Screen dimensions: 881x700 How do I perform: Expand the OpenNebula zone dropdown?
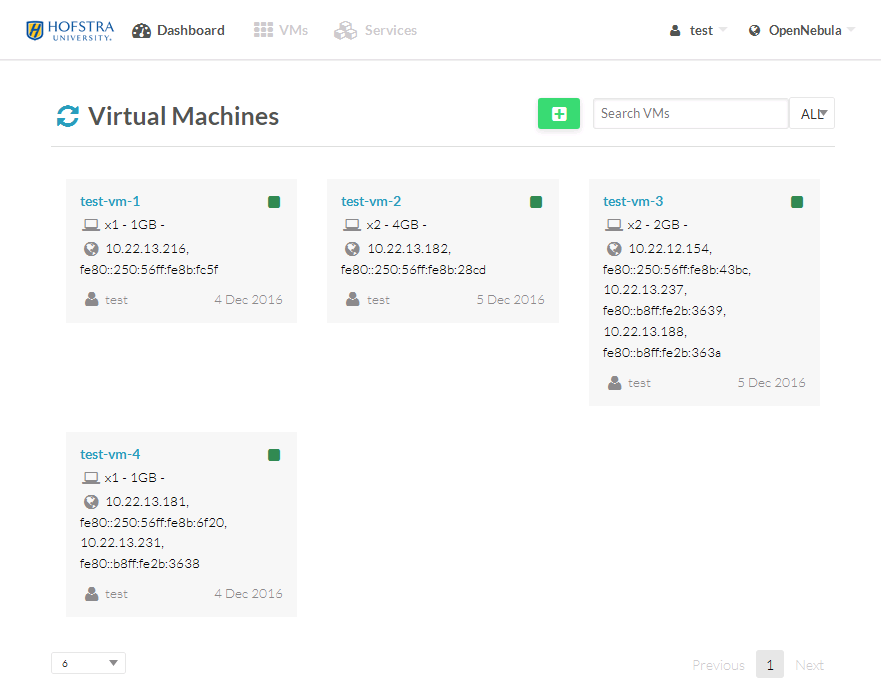pos(802,30)
